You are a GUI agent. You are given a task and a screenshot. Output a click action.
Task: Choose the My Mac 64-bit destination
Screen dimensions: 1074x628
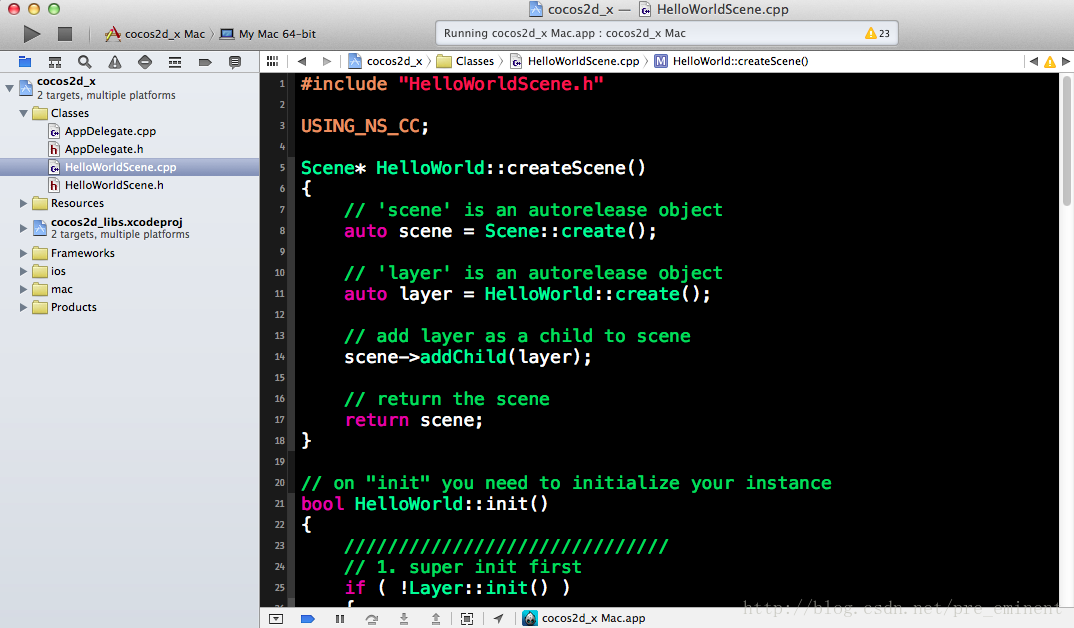pyautogui.click(x=268, y=34)
